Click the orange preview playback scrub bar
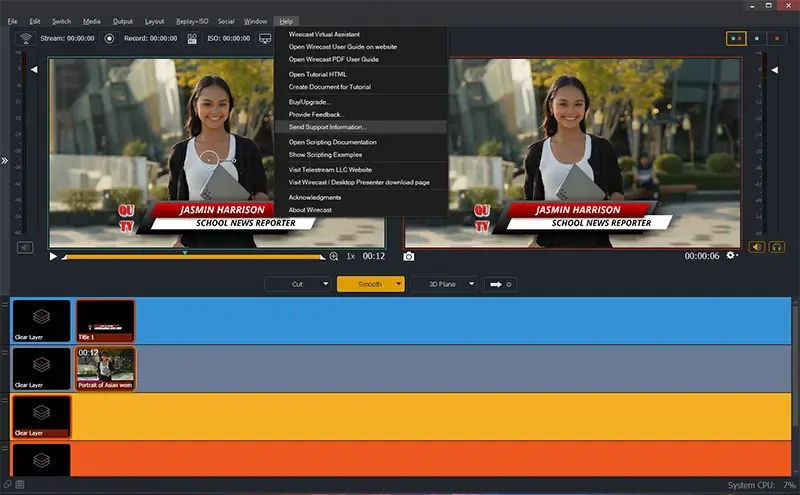The height and width of the screenshot is (495, 800). [193, 257]
